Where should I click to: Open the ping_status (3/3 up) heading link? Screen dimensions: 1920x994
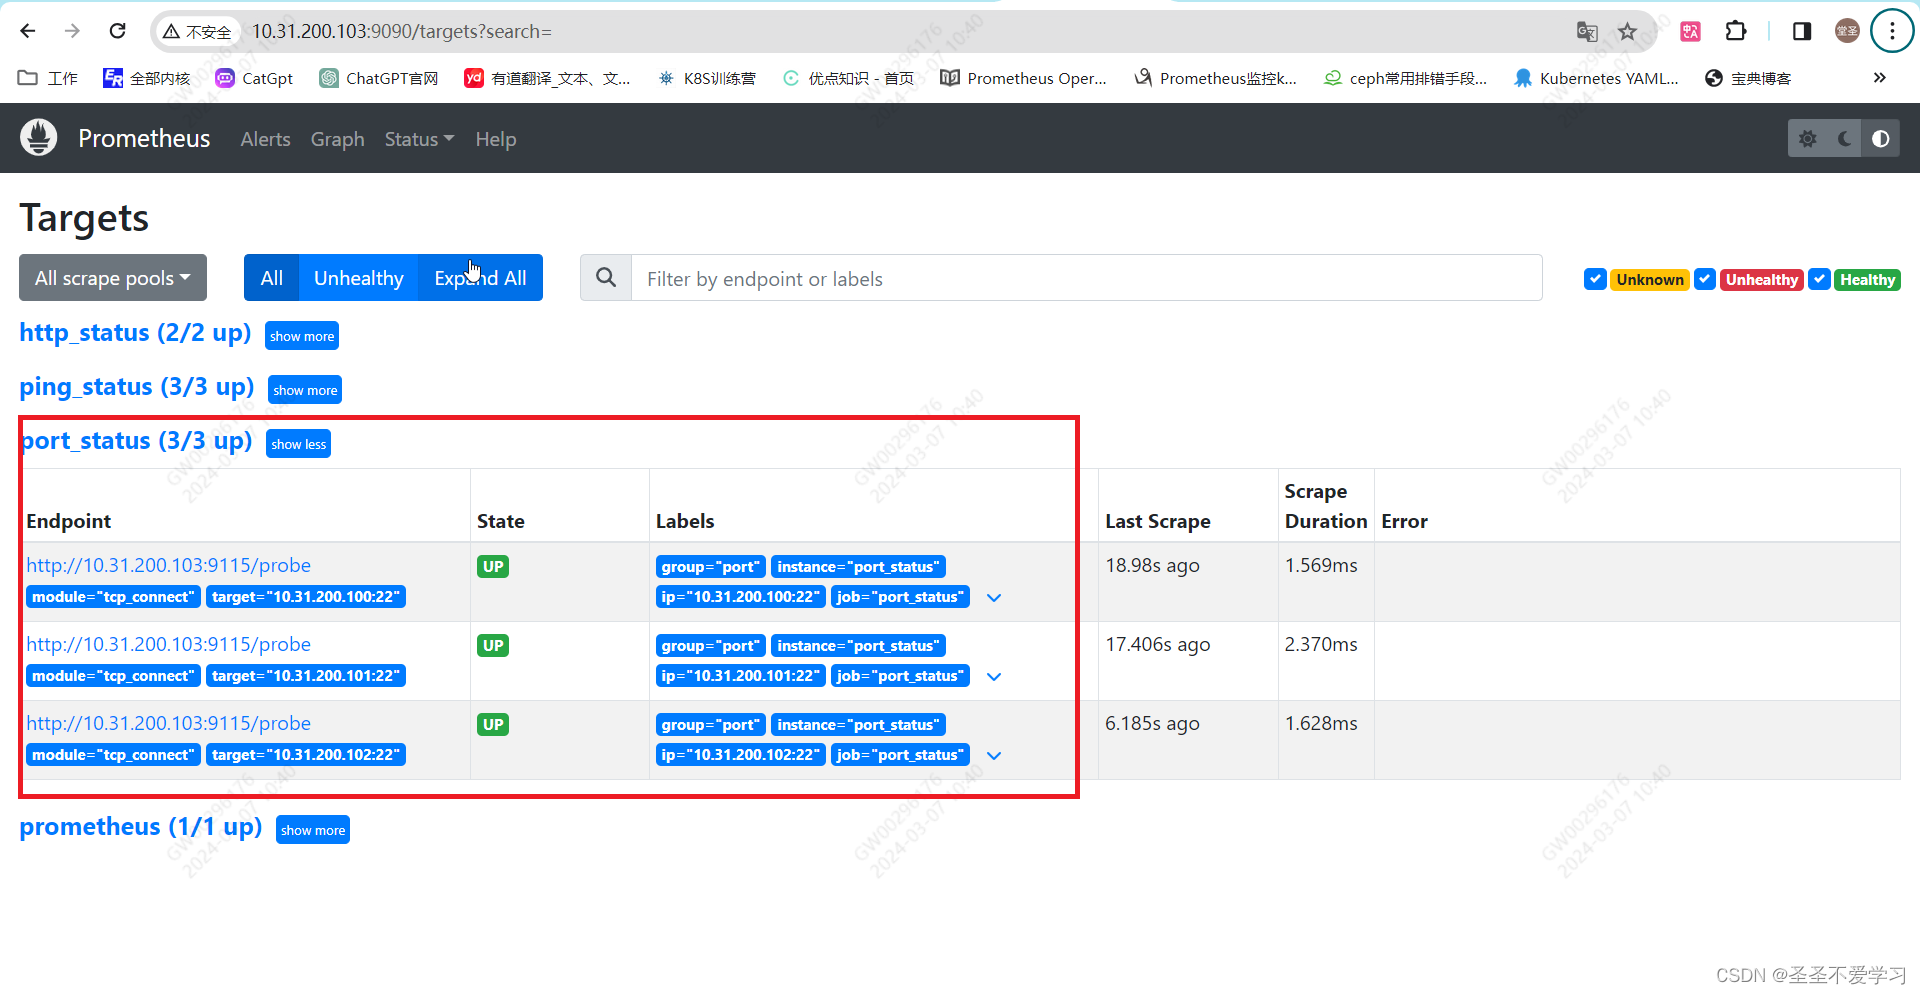click(137, 387)
